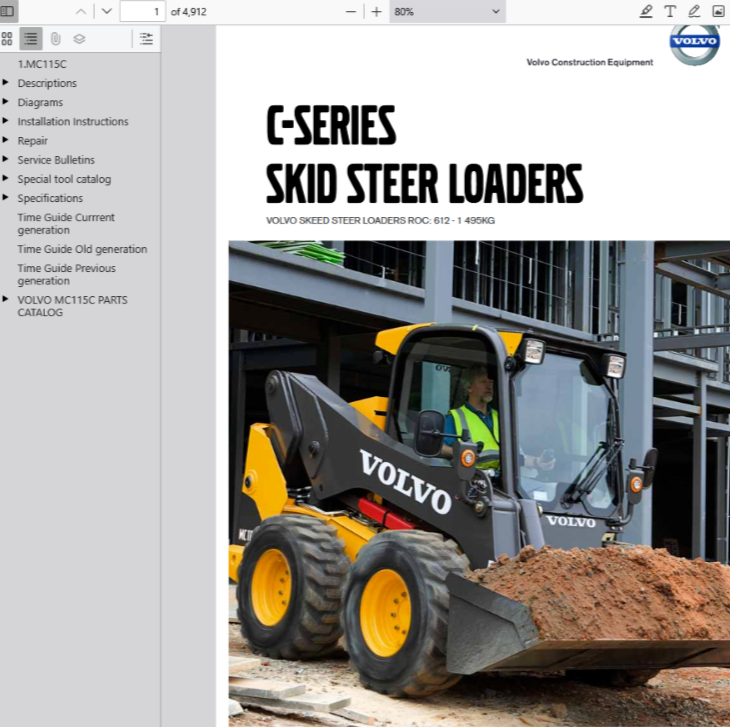Go to next page arrow

point(107,12)
